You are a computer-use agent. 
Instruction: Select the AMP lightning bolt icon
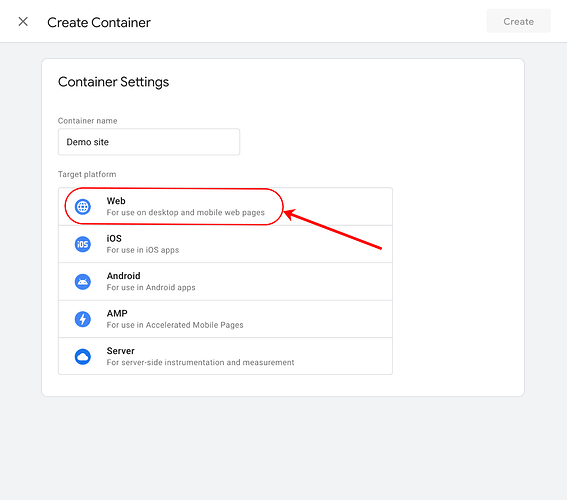pos(83,319)
